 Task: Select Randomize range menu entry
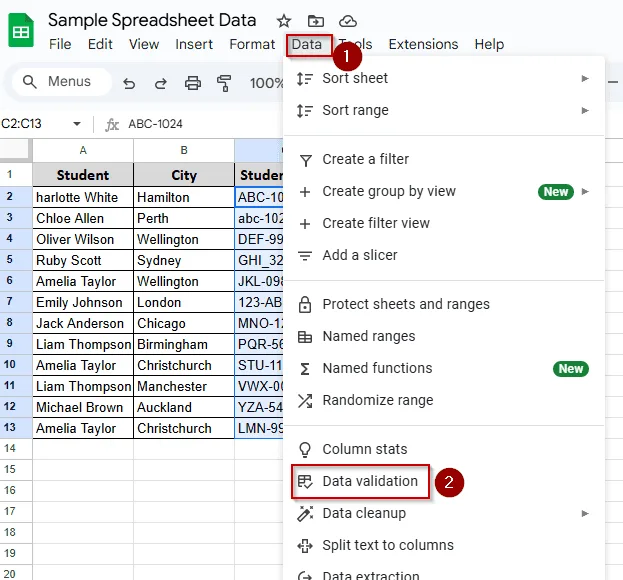click(x=444, y=400)
